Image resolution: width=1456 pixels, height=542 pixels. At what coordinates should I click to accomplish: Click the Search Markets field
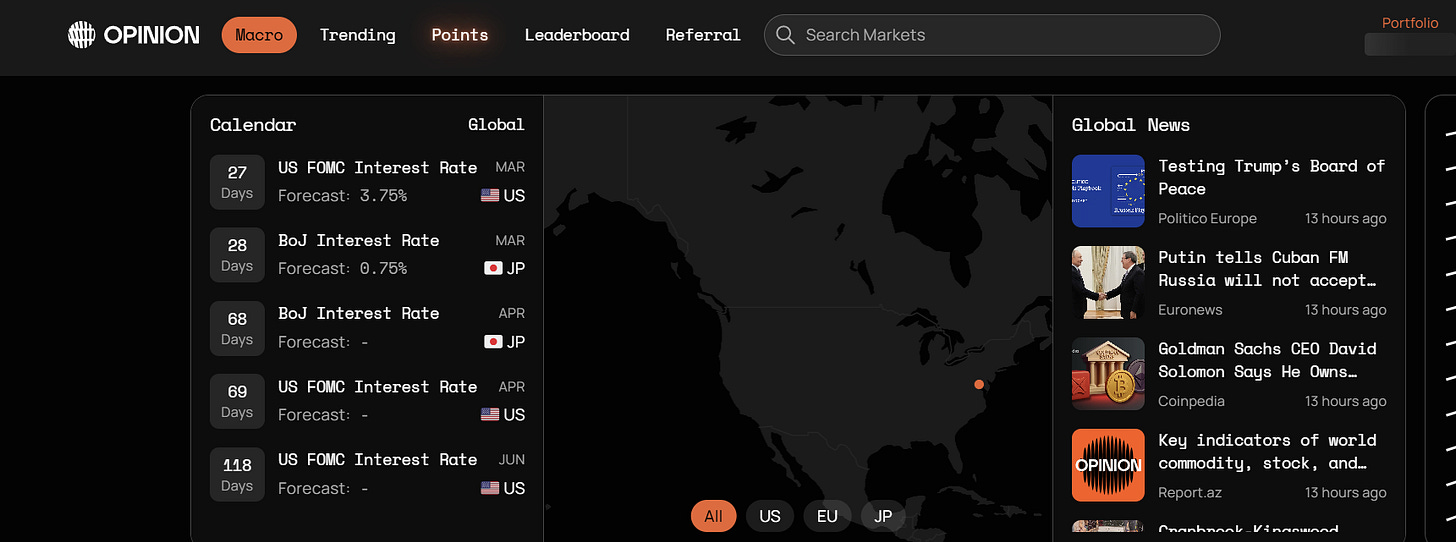pos(992,35)
